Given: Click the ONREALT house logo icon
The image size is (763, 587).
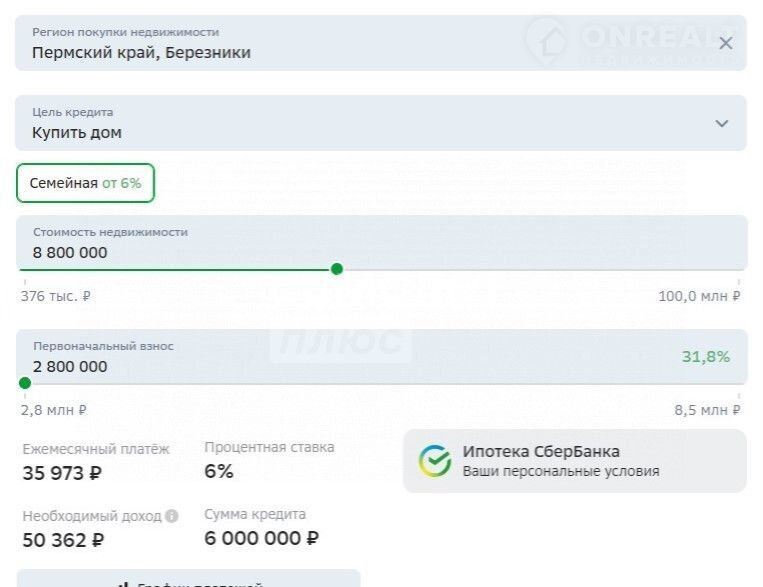Looking at the screenshot, I should click(548, 40).
